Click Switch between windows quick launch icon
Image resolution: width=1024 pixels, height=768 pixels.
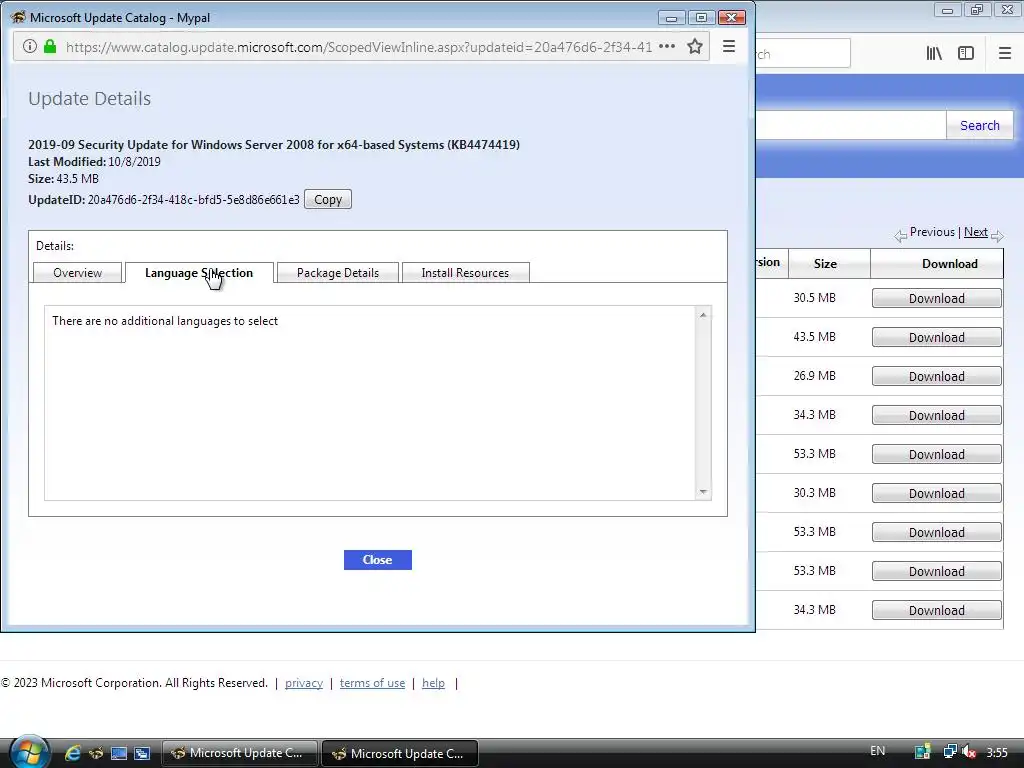142,754
